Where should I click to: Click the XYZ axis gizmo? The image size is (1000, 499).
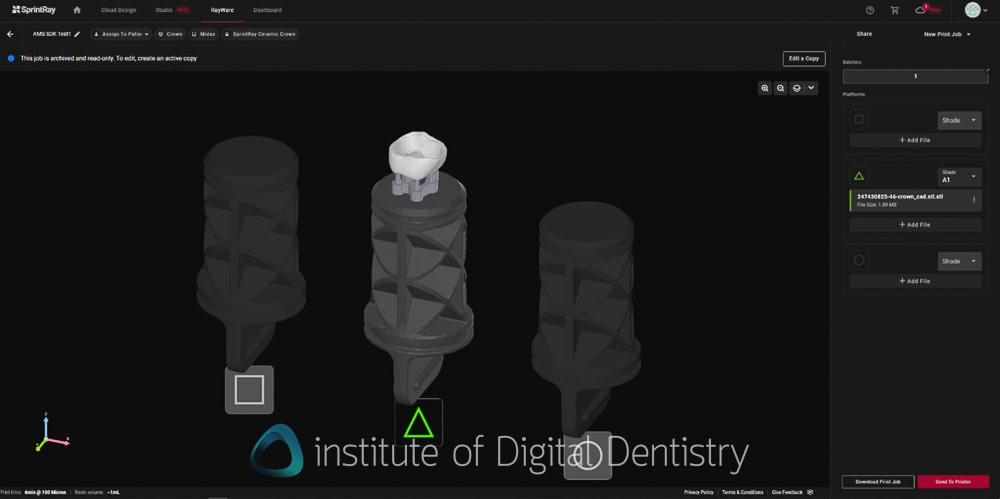51,434
